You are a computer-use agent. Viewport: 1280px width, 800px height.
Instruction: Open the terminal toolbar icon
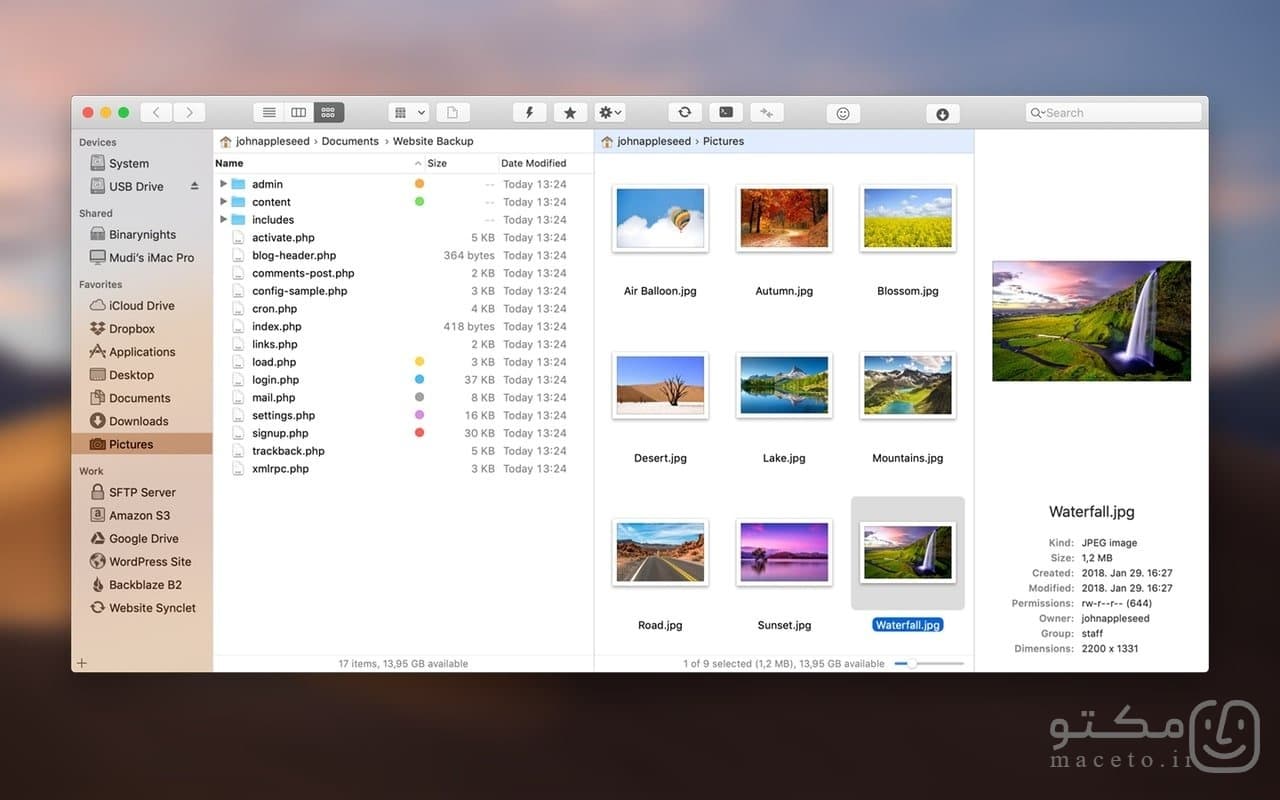[x=726, y=113]
